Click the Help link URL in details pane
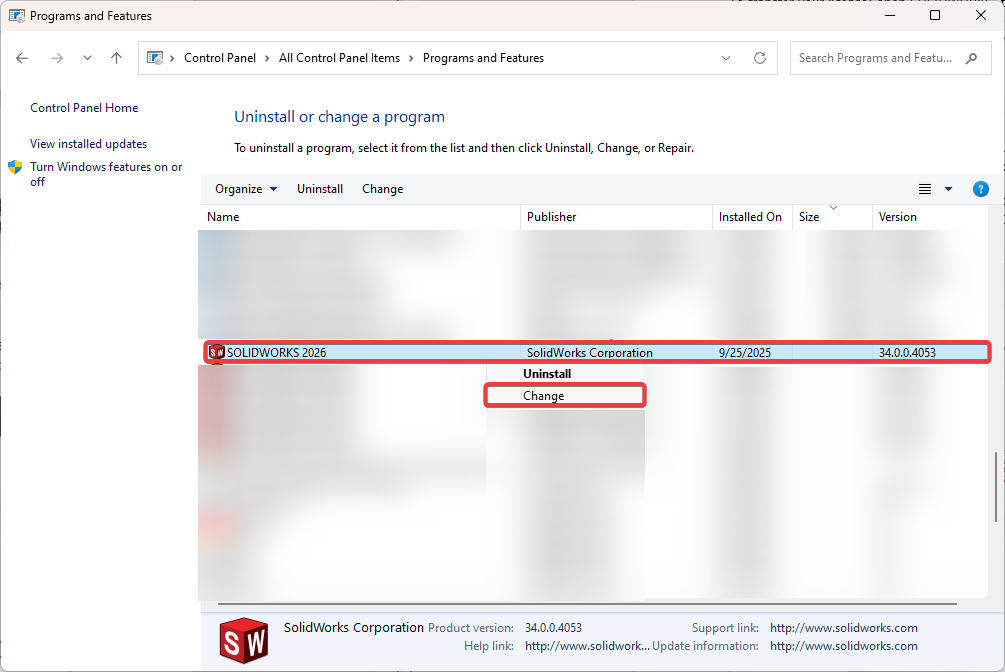 pos(587,646)
